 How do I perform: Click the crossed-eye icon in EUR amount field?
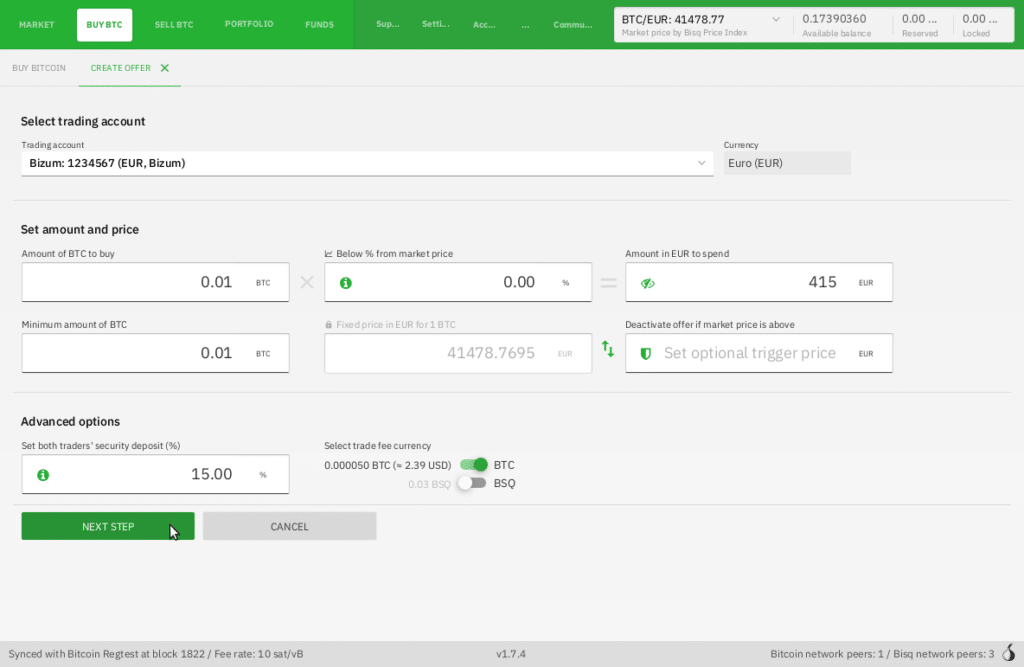(x=647, y=283)
